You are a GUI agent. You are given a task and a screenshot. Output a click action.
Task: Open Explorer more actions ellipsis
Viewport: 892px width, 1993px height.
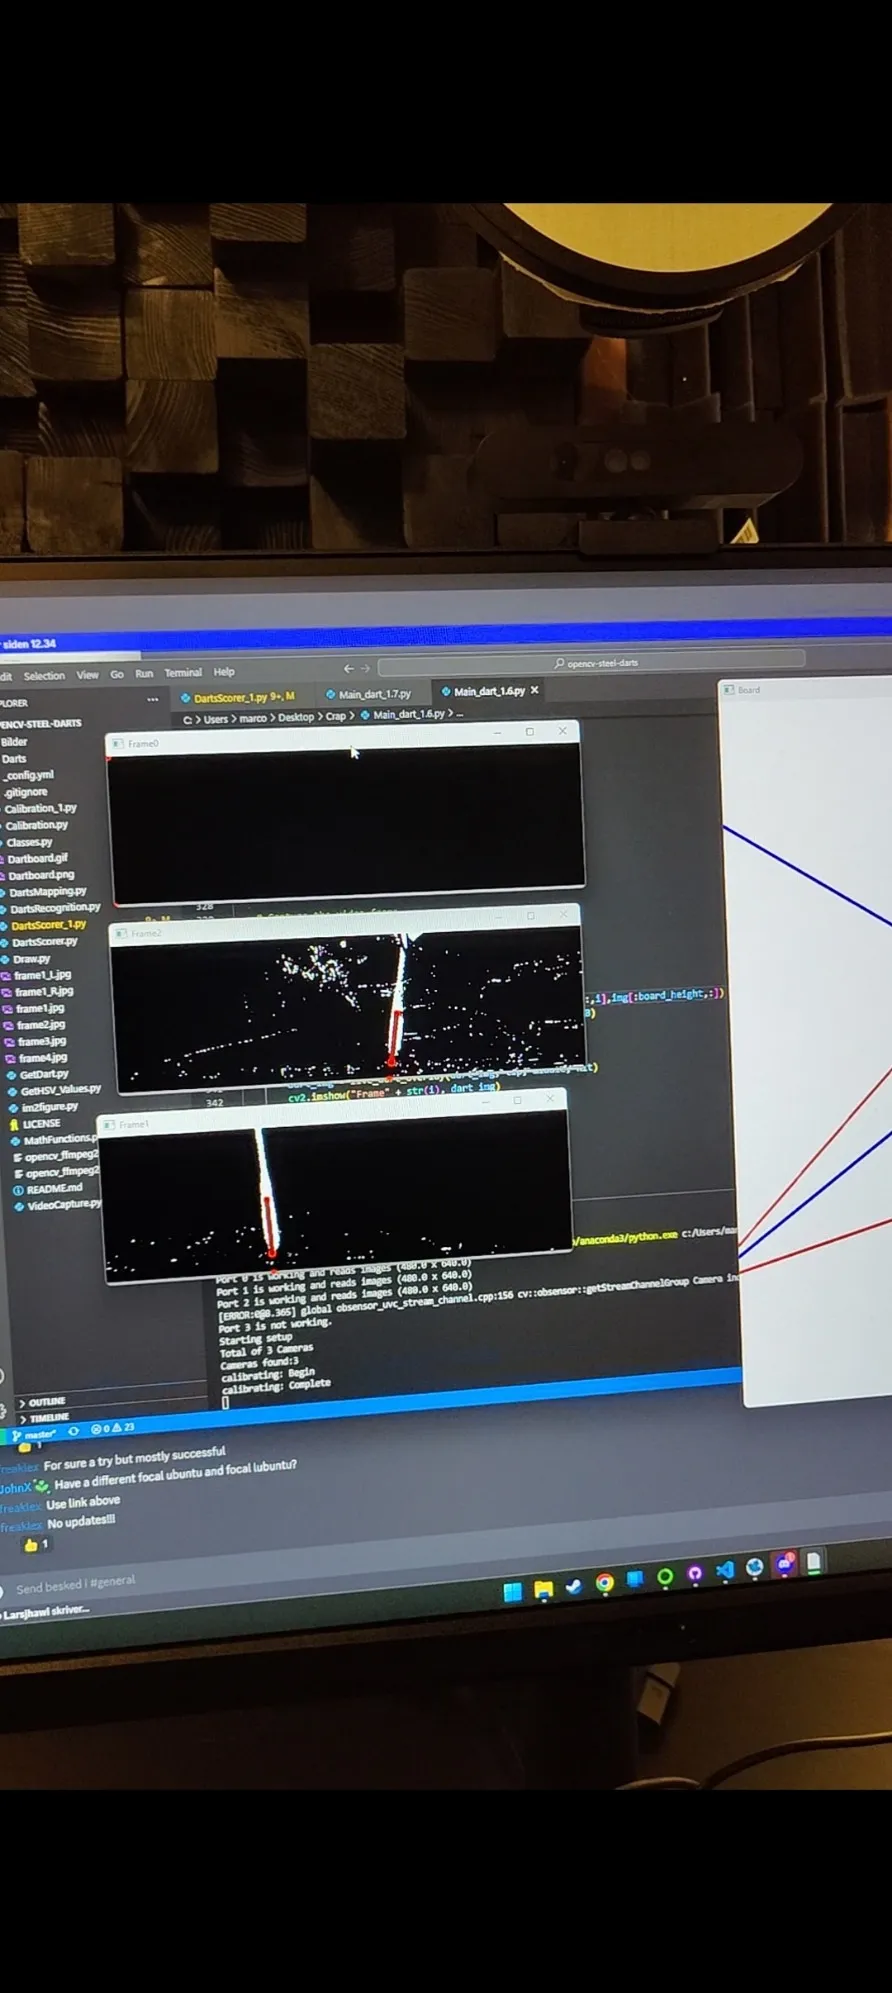(x=152, y=700)
